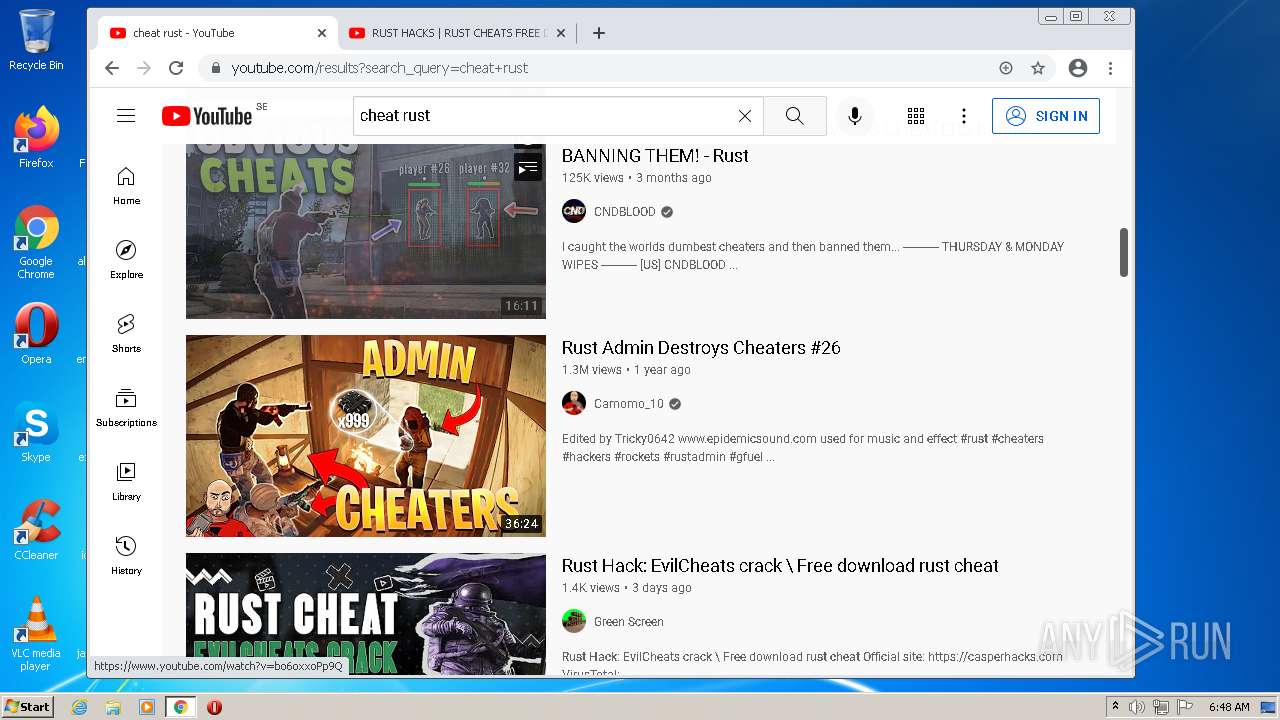Visit the Green Screen channel name

(629, 622)
